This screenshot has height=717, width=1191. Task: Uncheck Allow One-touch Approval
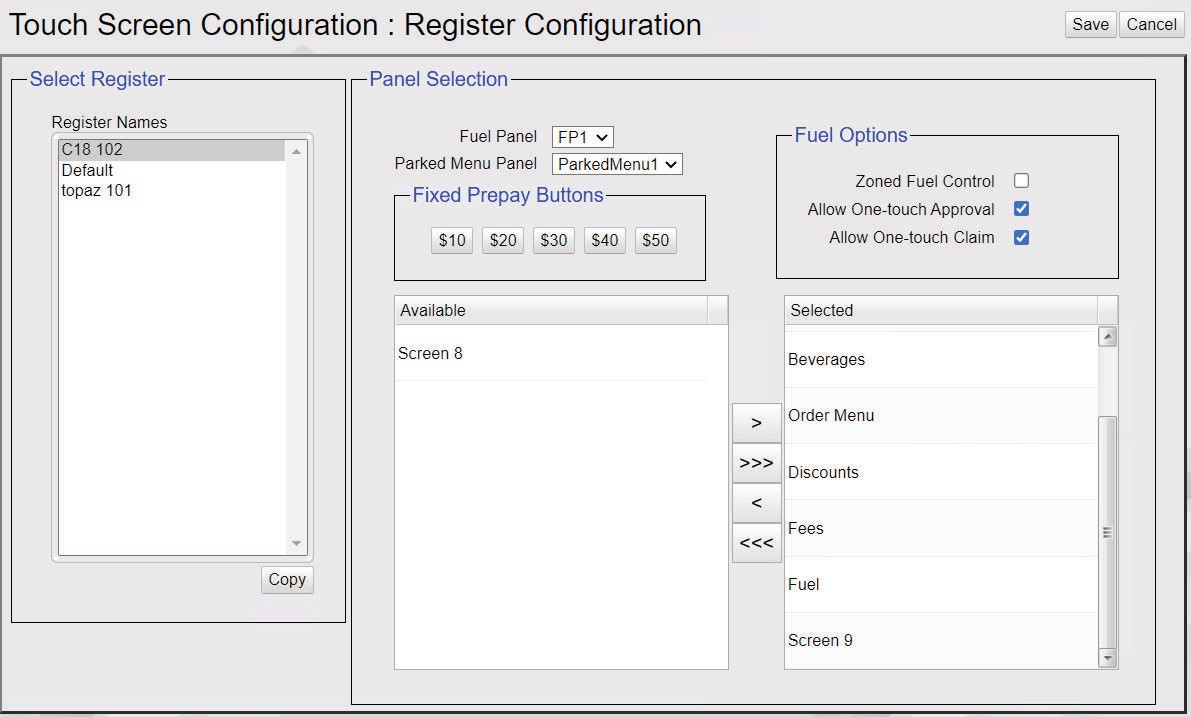coord(1022,209)
